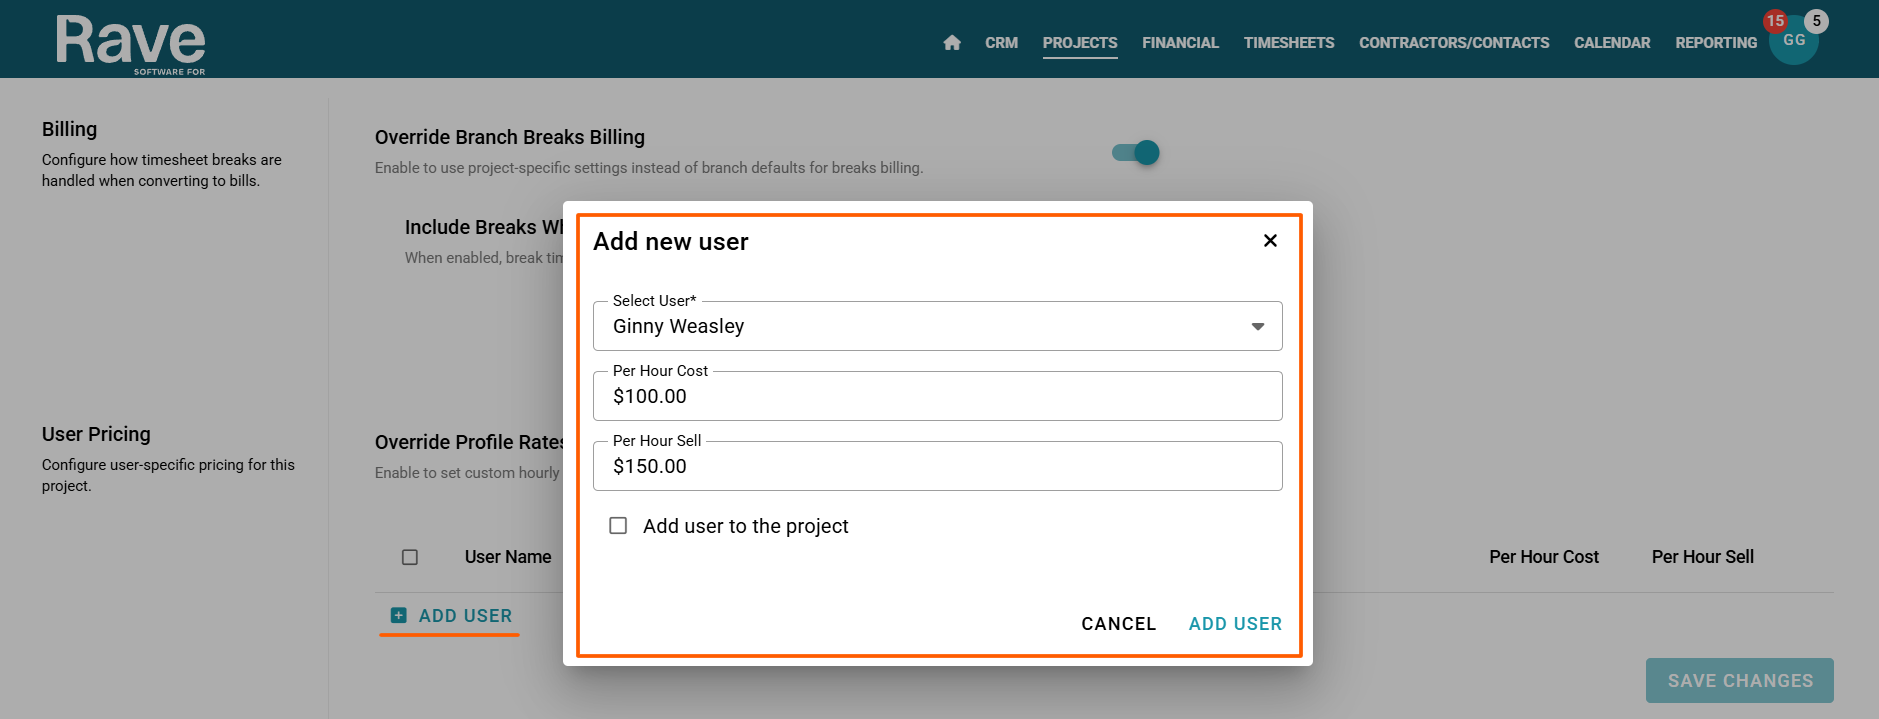Click the Rave logo
This screenshot has width=1879, height=719.
[131, 44]
